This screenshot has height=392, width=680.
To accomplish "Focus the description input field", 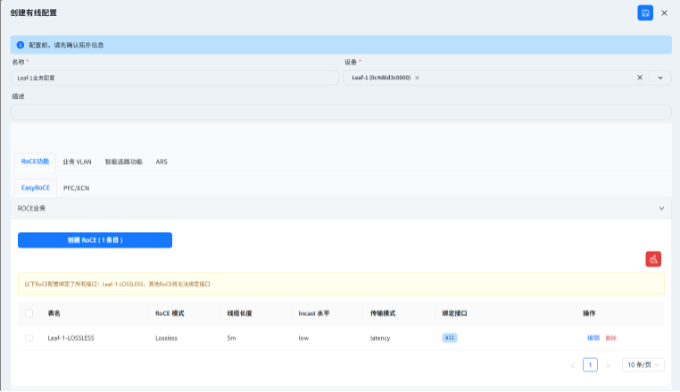I will pyautogui.click(x=341, y=112).
